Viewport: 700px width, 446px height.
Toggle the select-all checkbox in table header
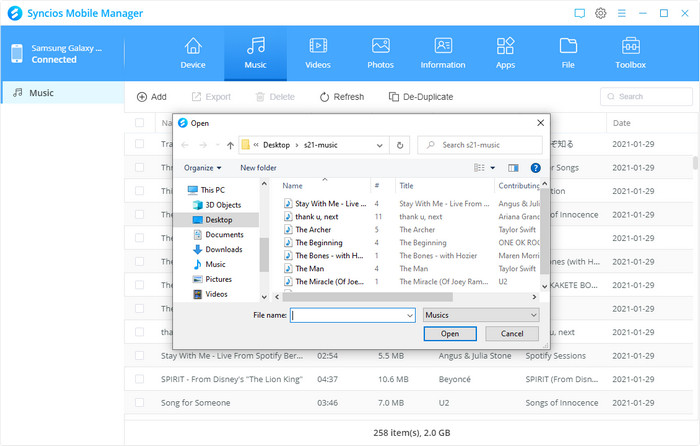point(139,123)
